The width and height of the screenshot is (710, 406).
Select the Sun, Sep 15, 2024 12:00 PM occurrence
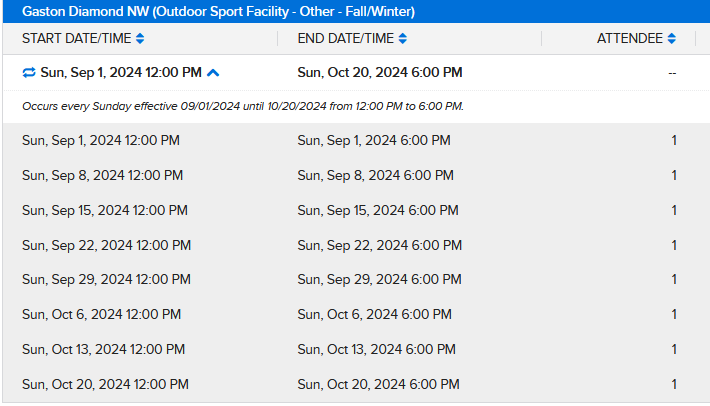tap(104, 210)
